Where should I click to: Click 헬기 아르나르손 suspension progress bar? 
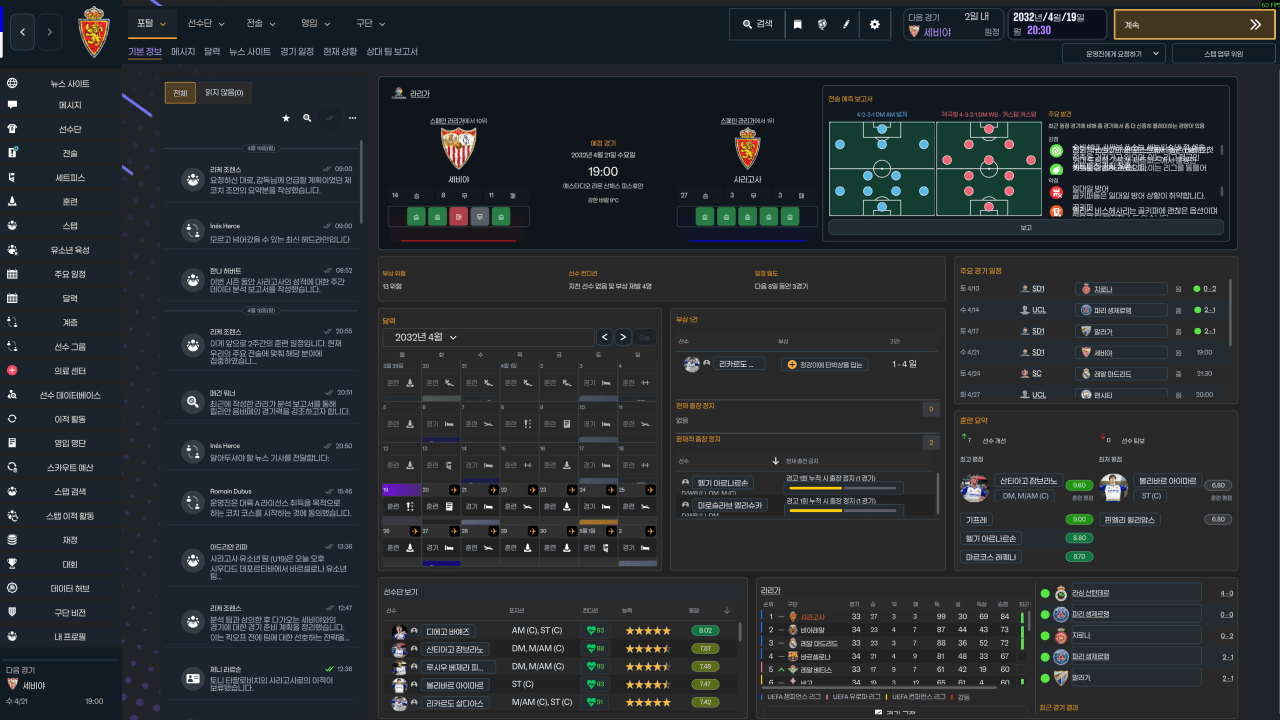846,487
